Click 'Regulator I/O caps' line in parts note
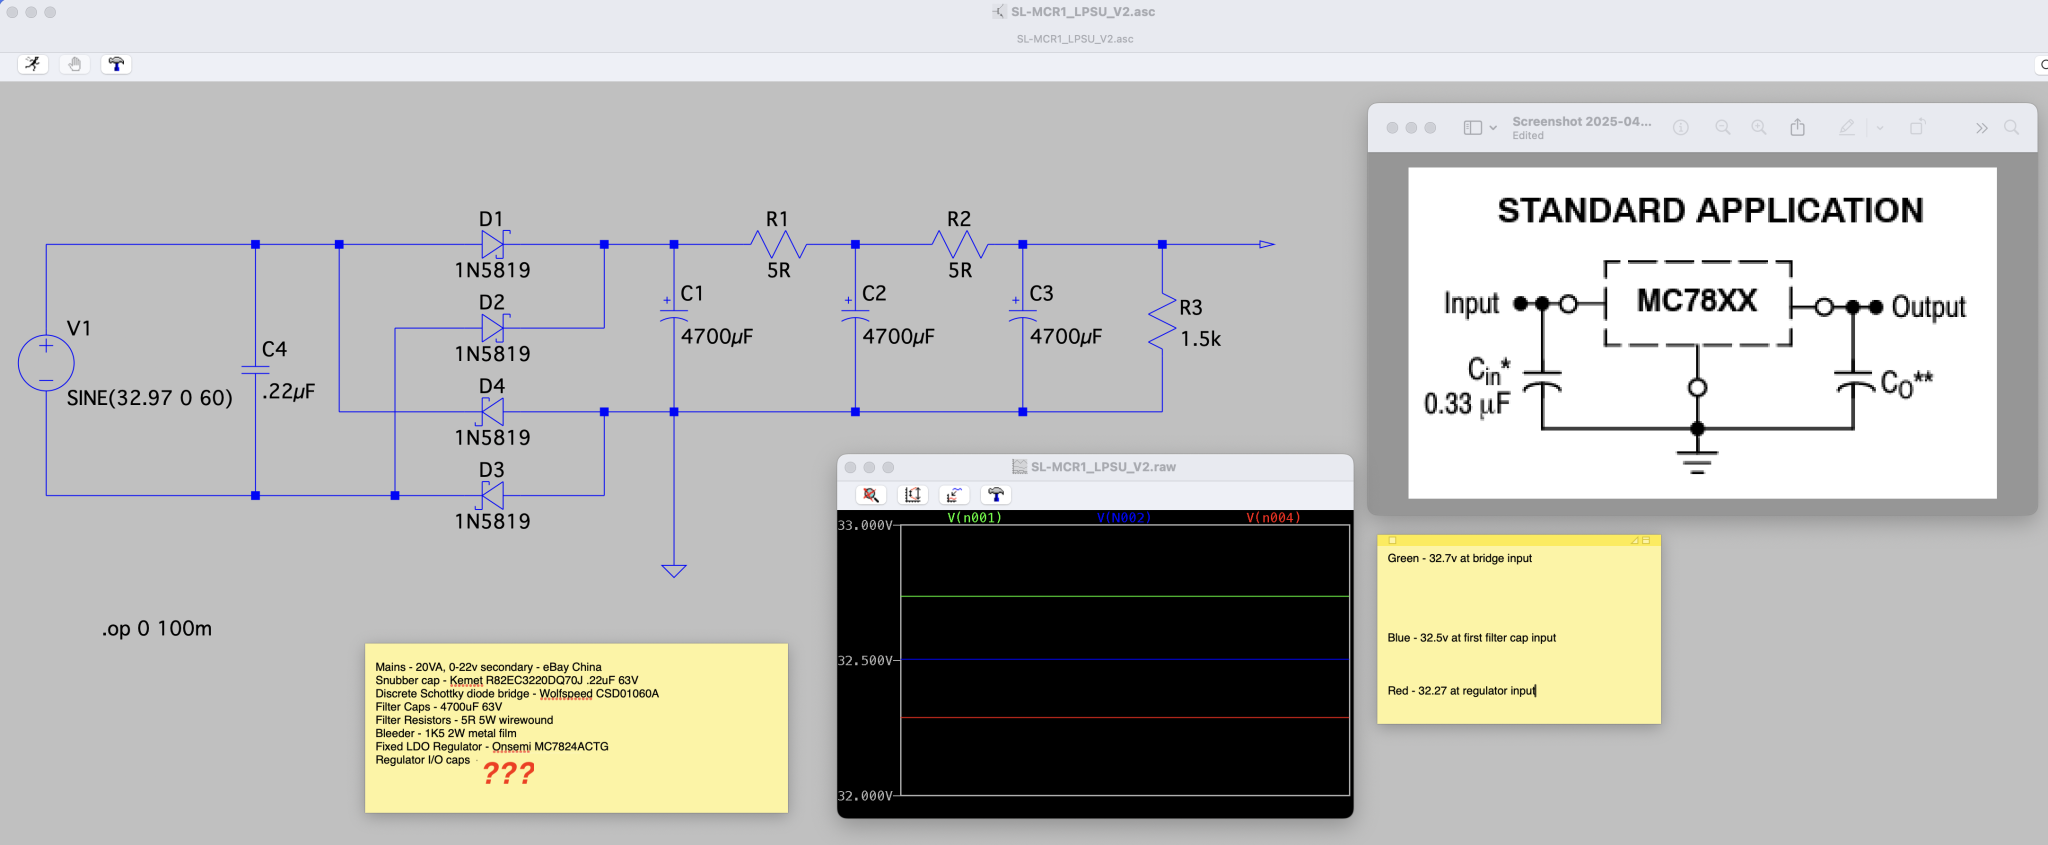The width and height of the screenshot is (2048, 845). point(422,760)
